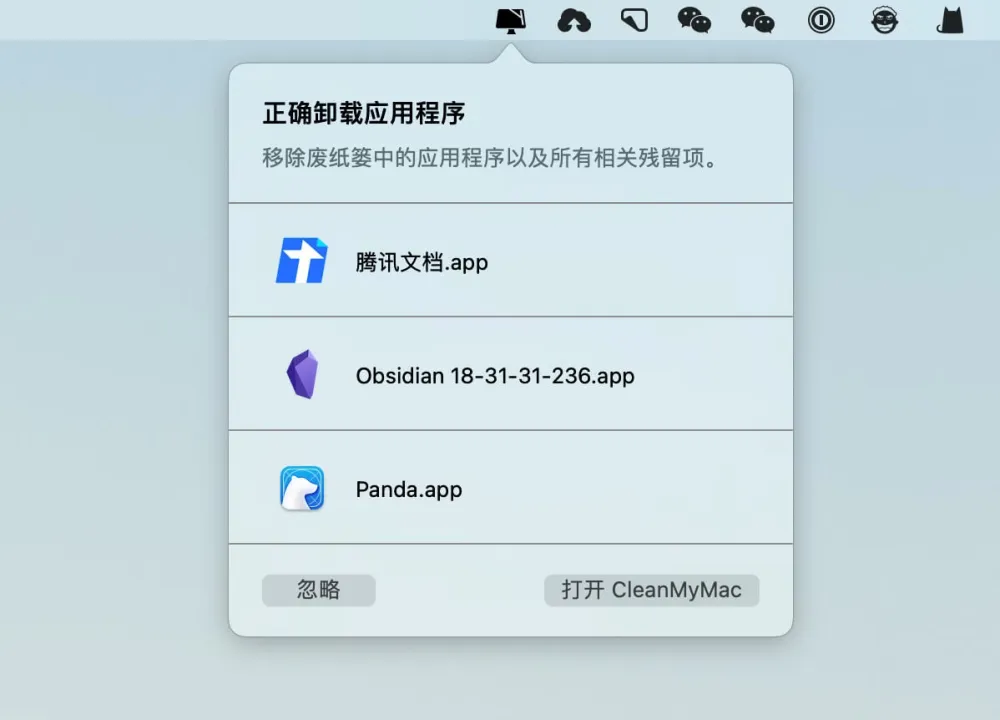This screenshot has width=1000, height=720.
Task: Select the Panda.app entry text
Action: pos(409,489)
